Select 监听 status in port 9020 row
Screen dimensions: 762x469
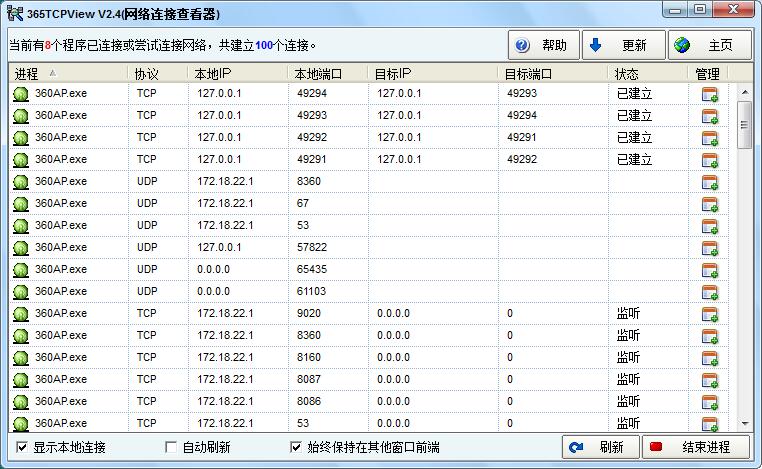(628, 313)
